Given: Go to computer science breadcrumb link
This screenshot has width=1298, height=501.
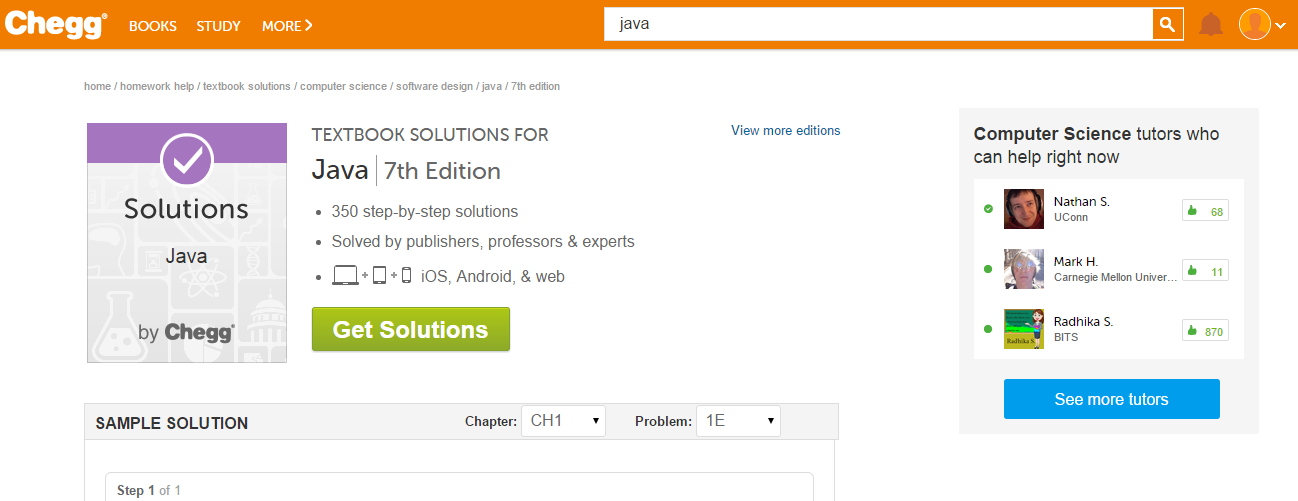Looking at the screenshot, I should click(343, 87).
